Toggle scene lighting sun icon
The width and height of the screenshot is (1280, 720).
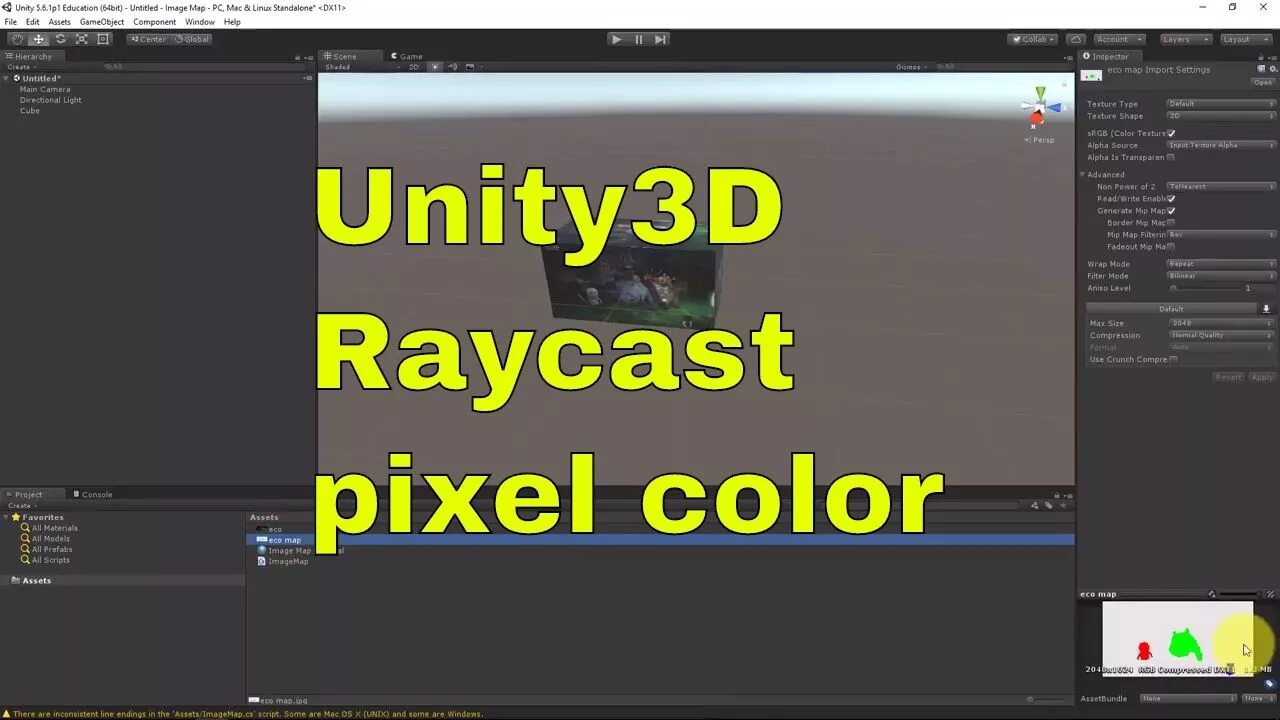click(x=436, y=67)
